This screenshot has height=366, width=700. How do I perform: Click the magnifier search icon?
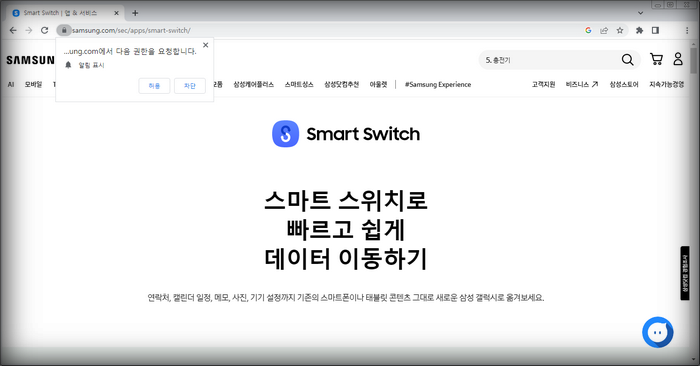627,59
